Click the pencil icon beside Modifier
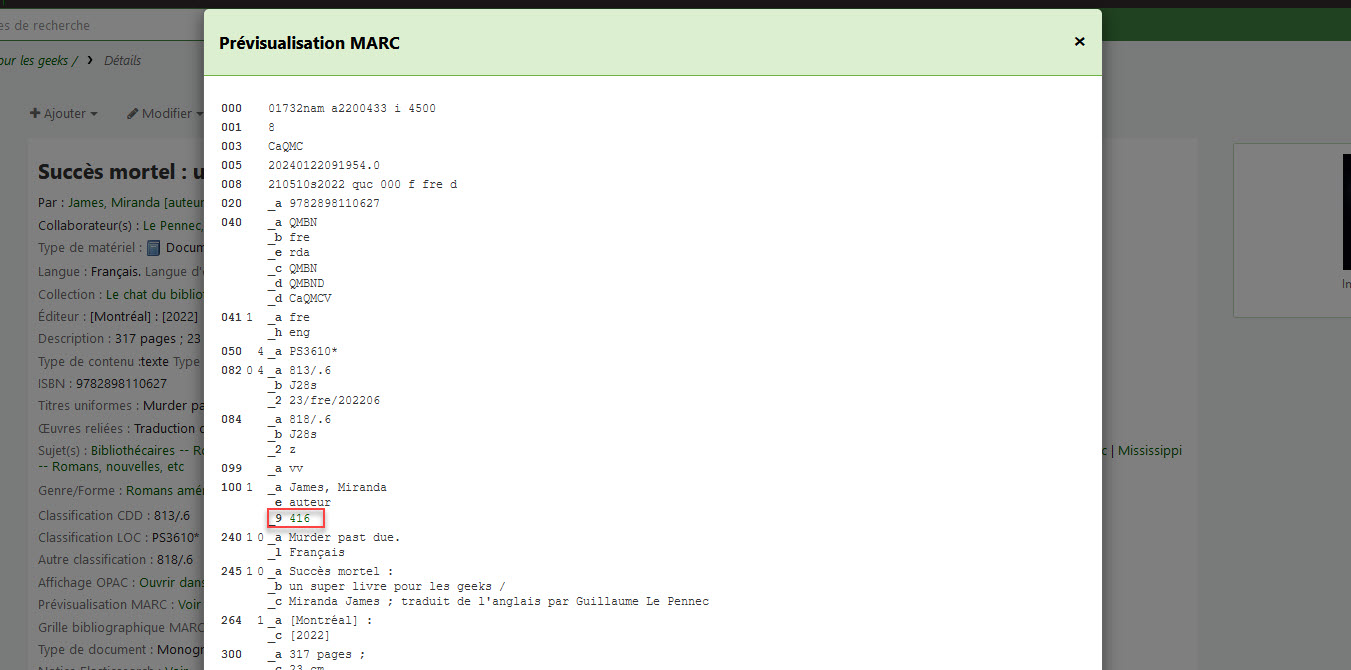 [x=132, y=114]
